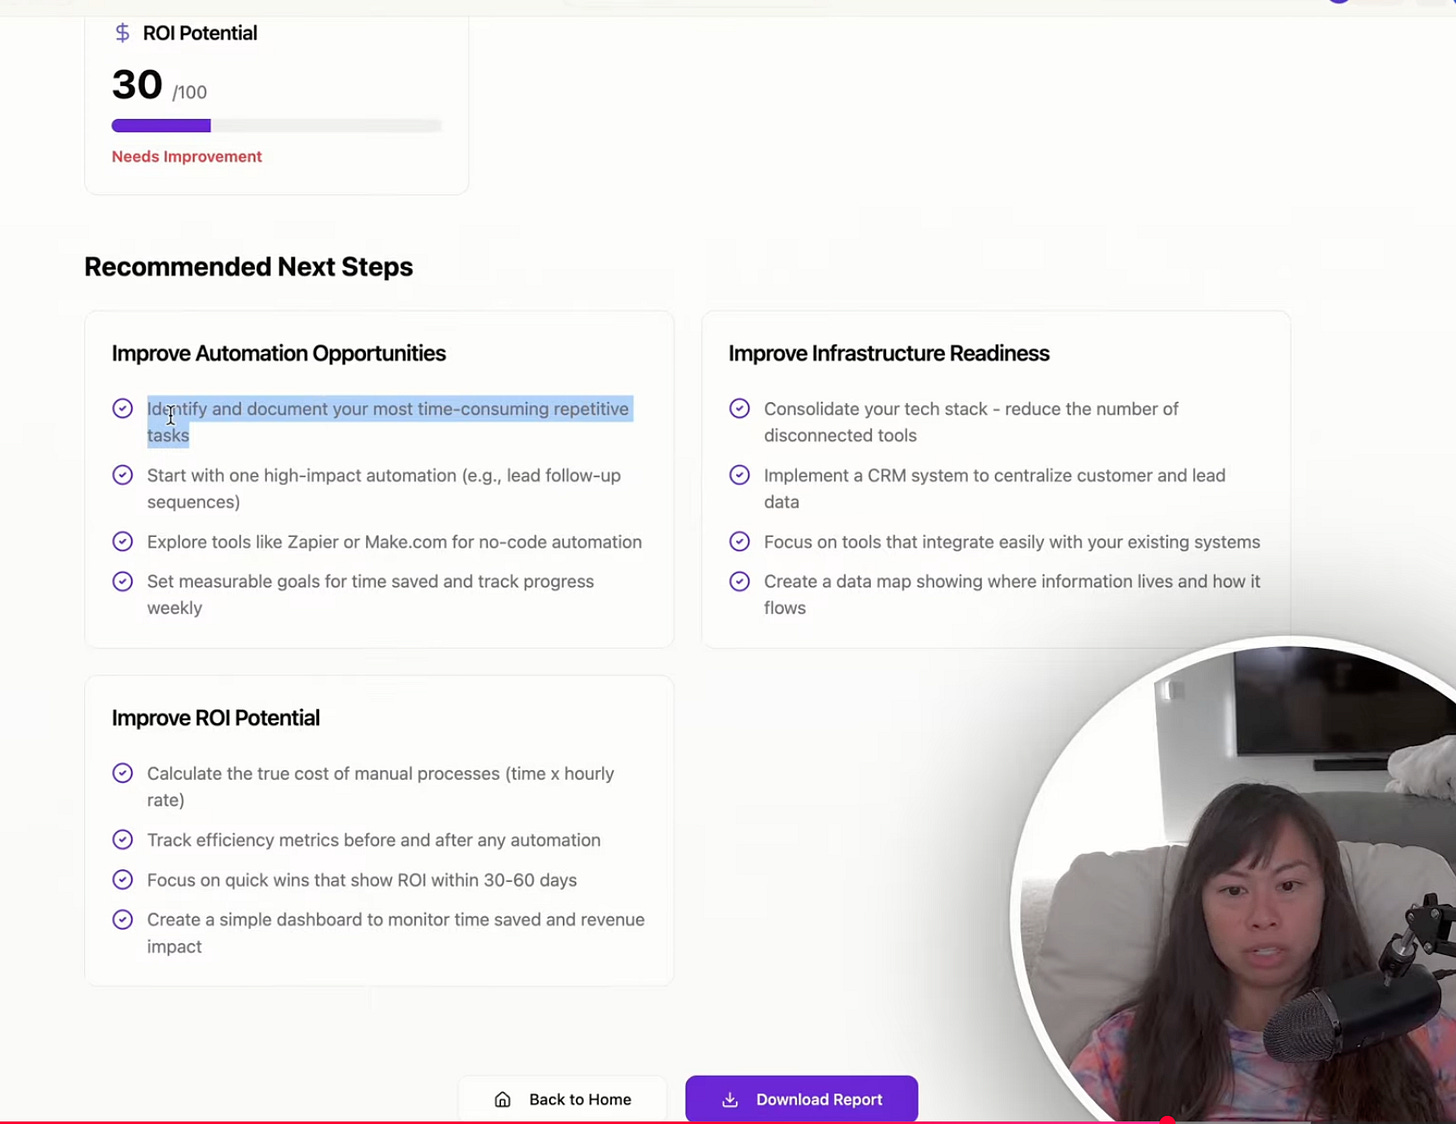
Task: Click the check icon next to Create a data map
Action: (740, 581)
